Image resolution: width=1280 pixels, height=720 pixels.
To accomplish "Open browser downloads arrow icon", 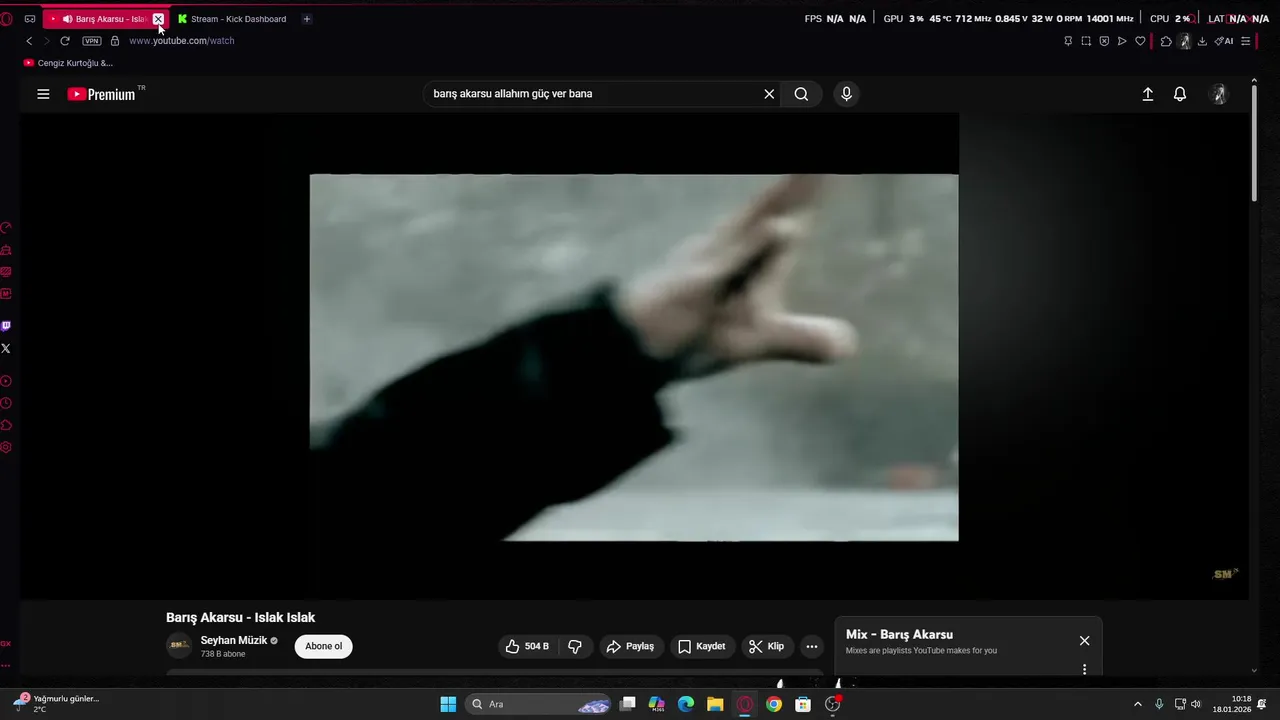I will point(1202,41).
